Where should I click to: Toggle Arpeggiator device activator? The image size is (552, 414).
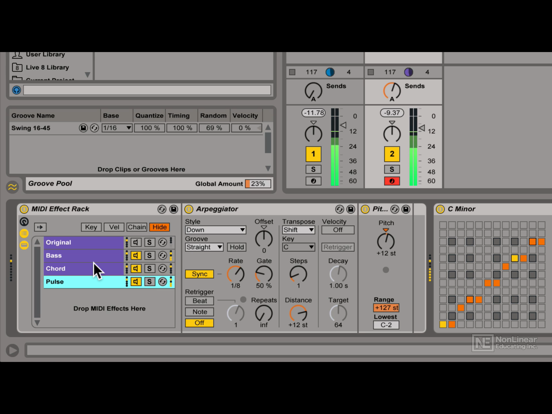(189, 209)
